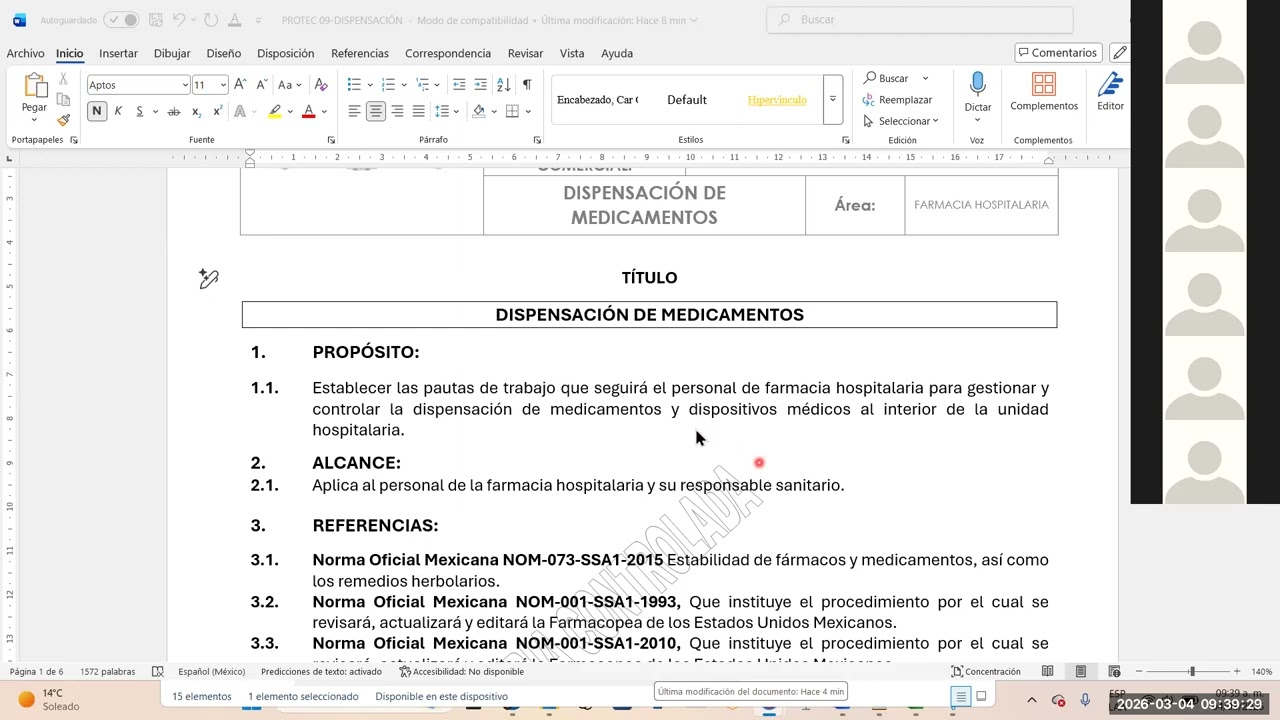Click the decrease font size icon
Viewport: 1280px width, 720px height.
261,85
